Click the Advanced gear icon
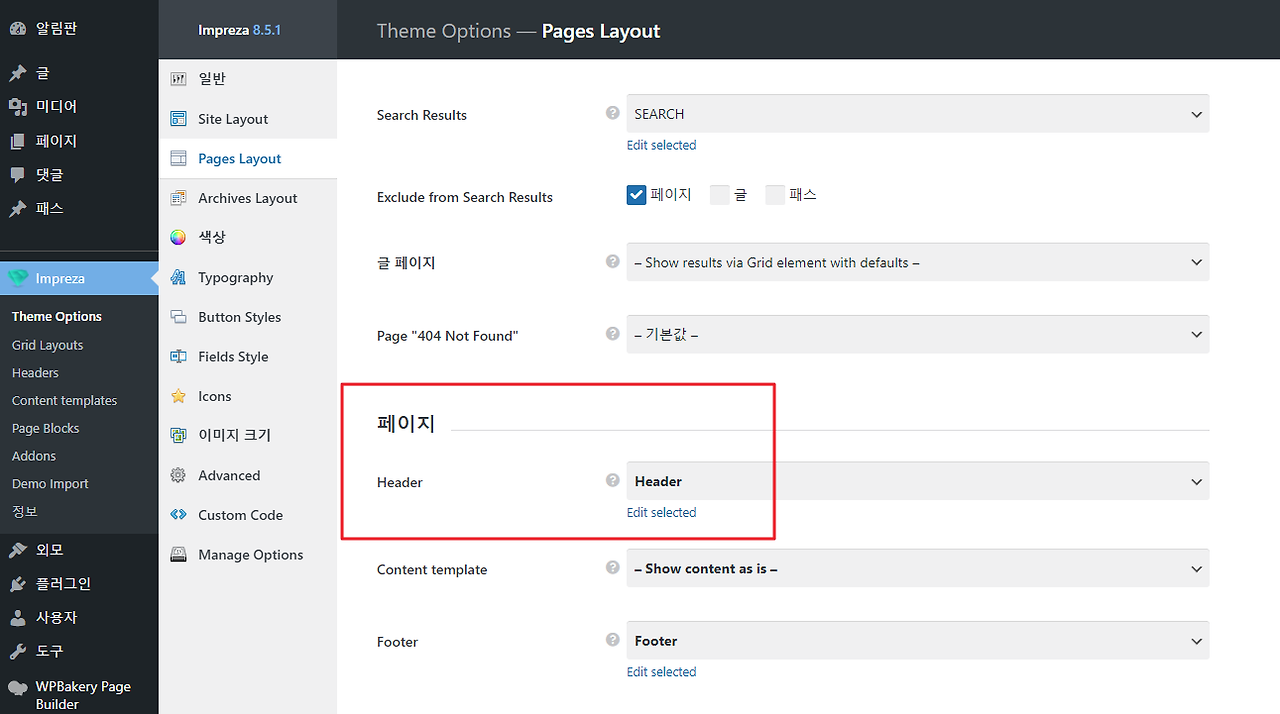Image resolution: width=1280 pixels, height=714 pixels. click(x=178, y=475)
